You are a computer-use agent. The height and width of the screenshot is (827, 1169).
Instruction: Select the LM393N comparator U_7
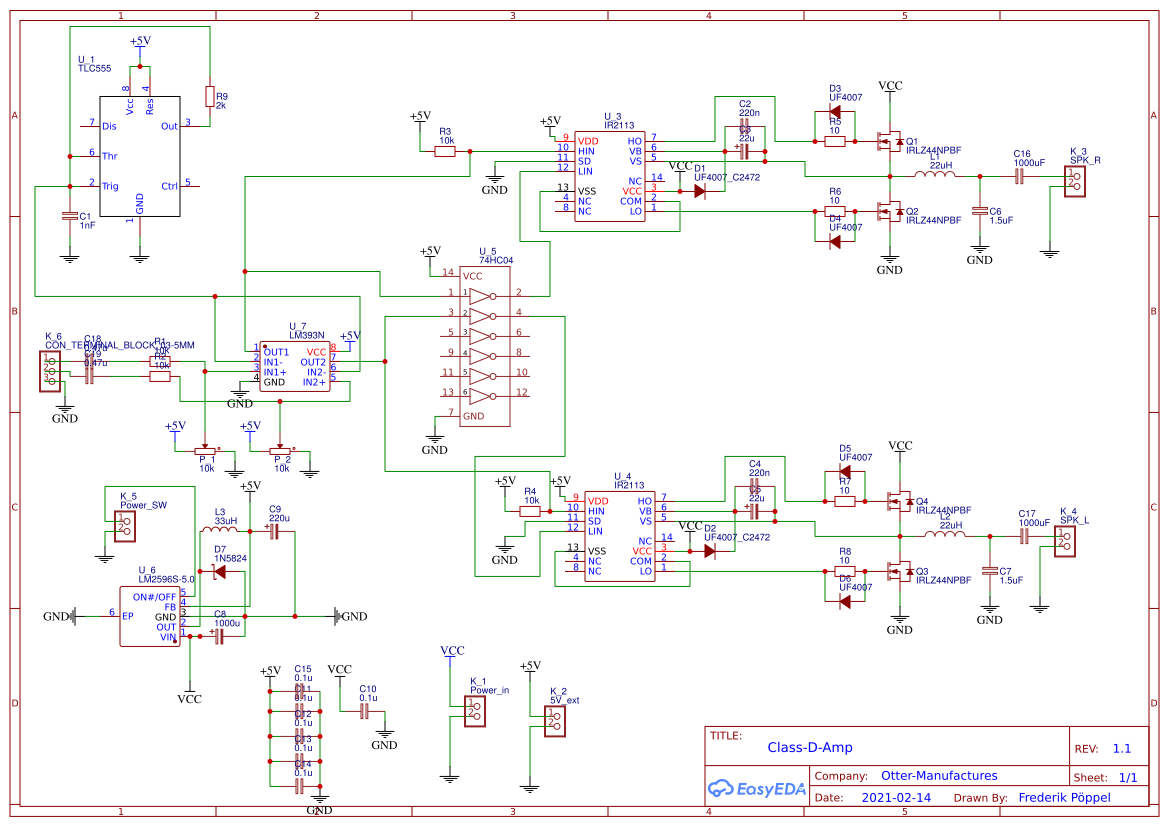click(295, 365)
